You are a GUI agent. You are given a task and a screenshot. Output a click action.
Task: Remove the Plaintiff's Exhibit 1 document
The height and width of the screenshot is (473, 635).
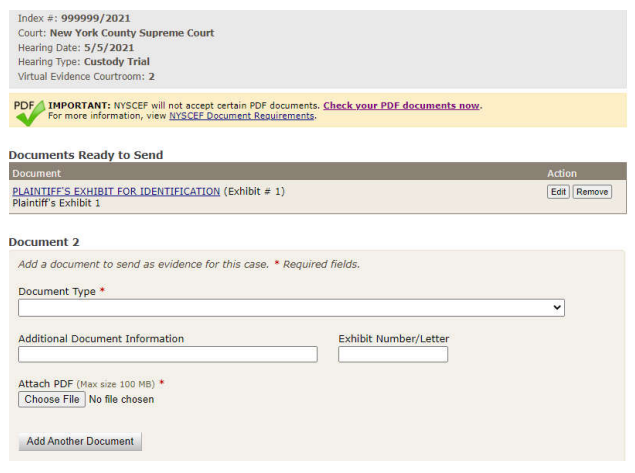coord(592,192)
